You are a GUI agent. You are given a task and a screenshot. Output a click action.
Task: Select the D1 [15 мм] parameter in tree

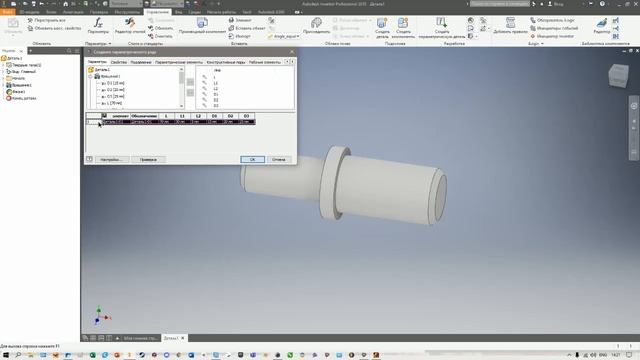click(113, 83)
